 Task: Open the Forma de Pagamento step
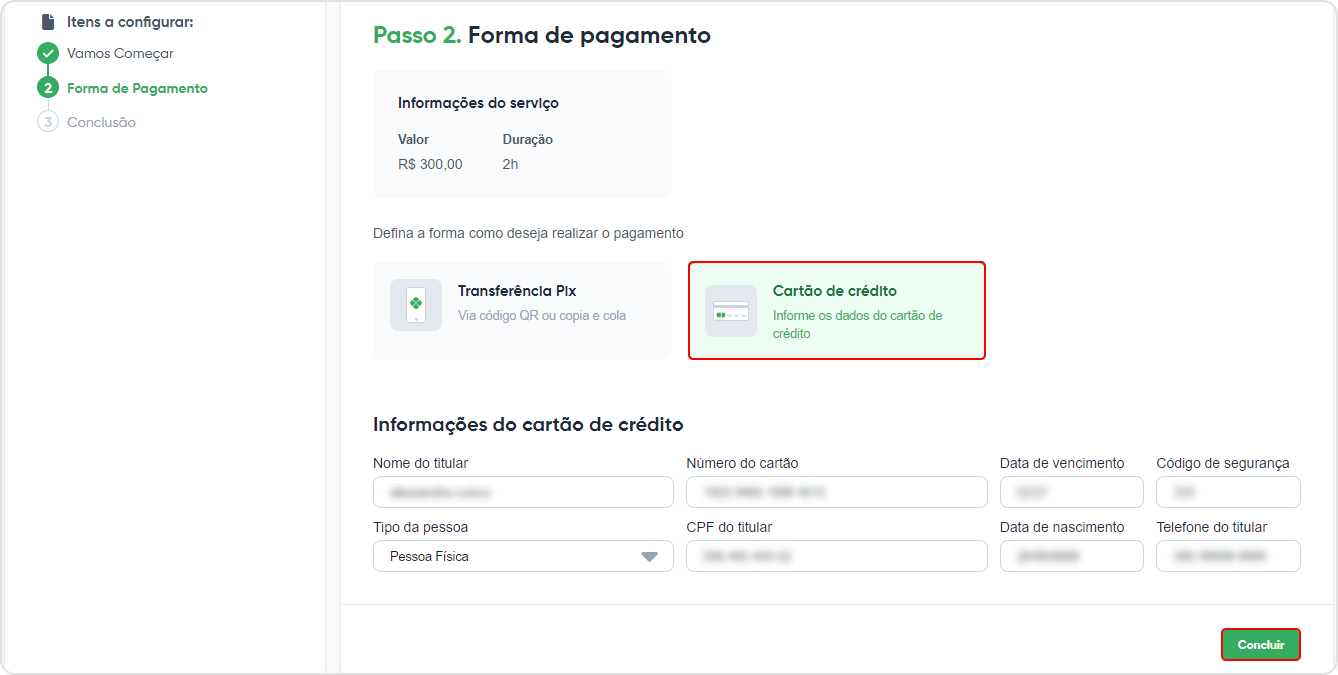click(x=137, y=88)
